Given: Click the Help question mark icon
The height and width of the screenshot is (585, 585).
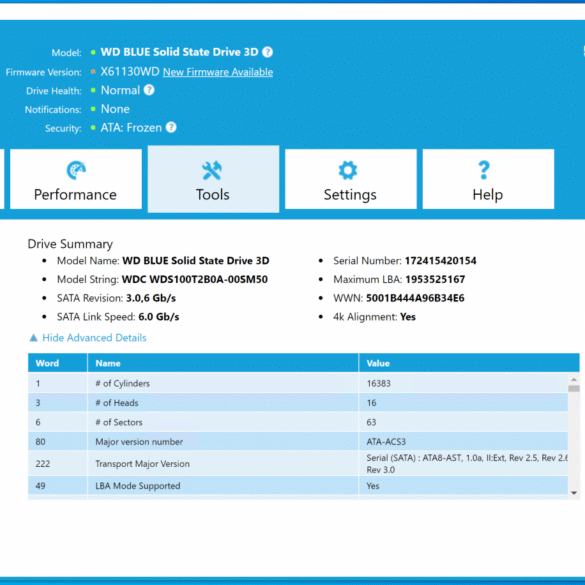Looking at the screenshot, I should (484, 170).
